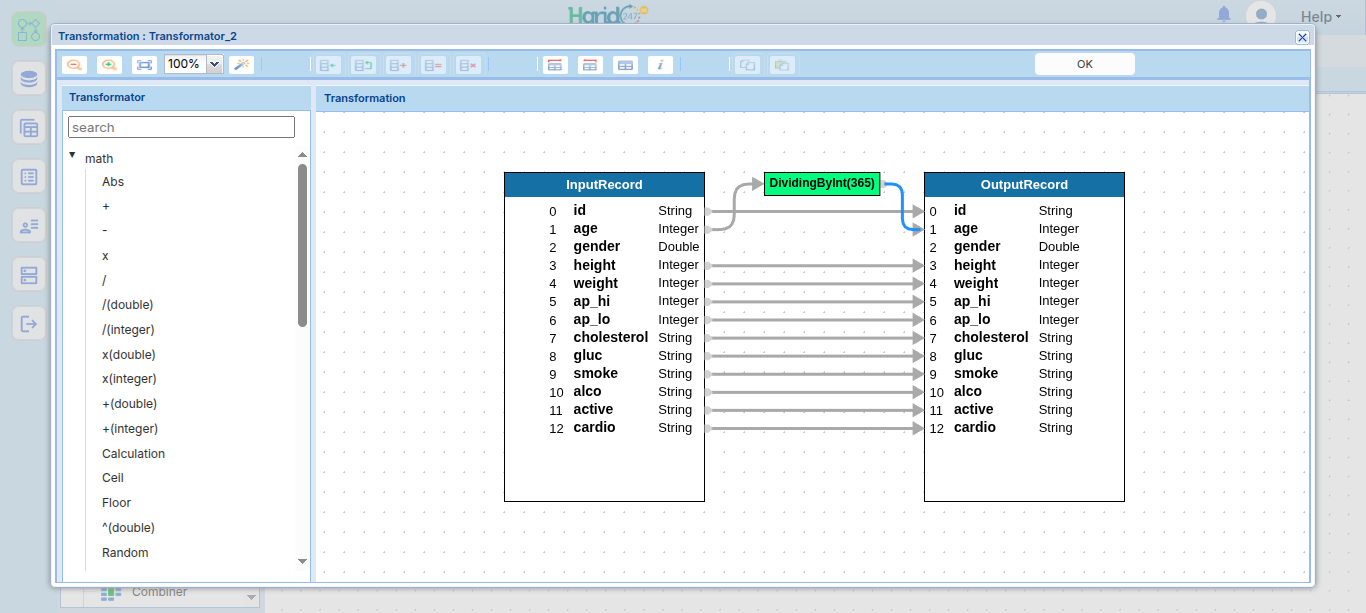This screenshot has height=613, width=1366.
Task: Select the /(double) function
Action: pos(128,305)
